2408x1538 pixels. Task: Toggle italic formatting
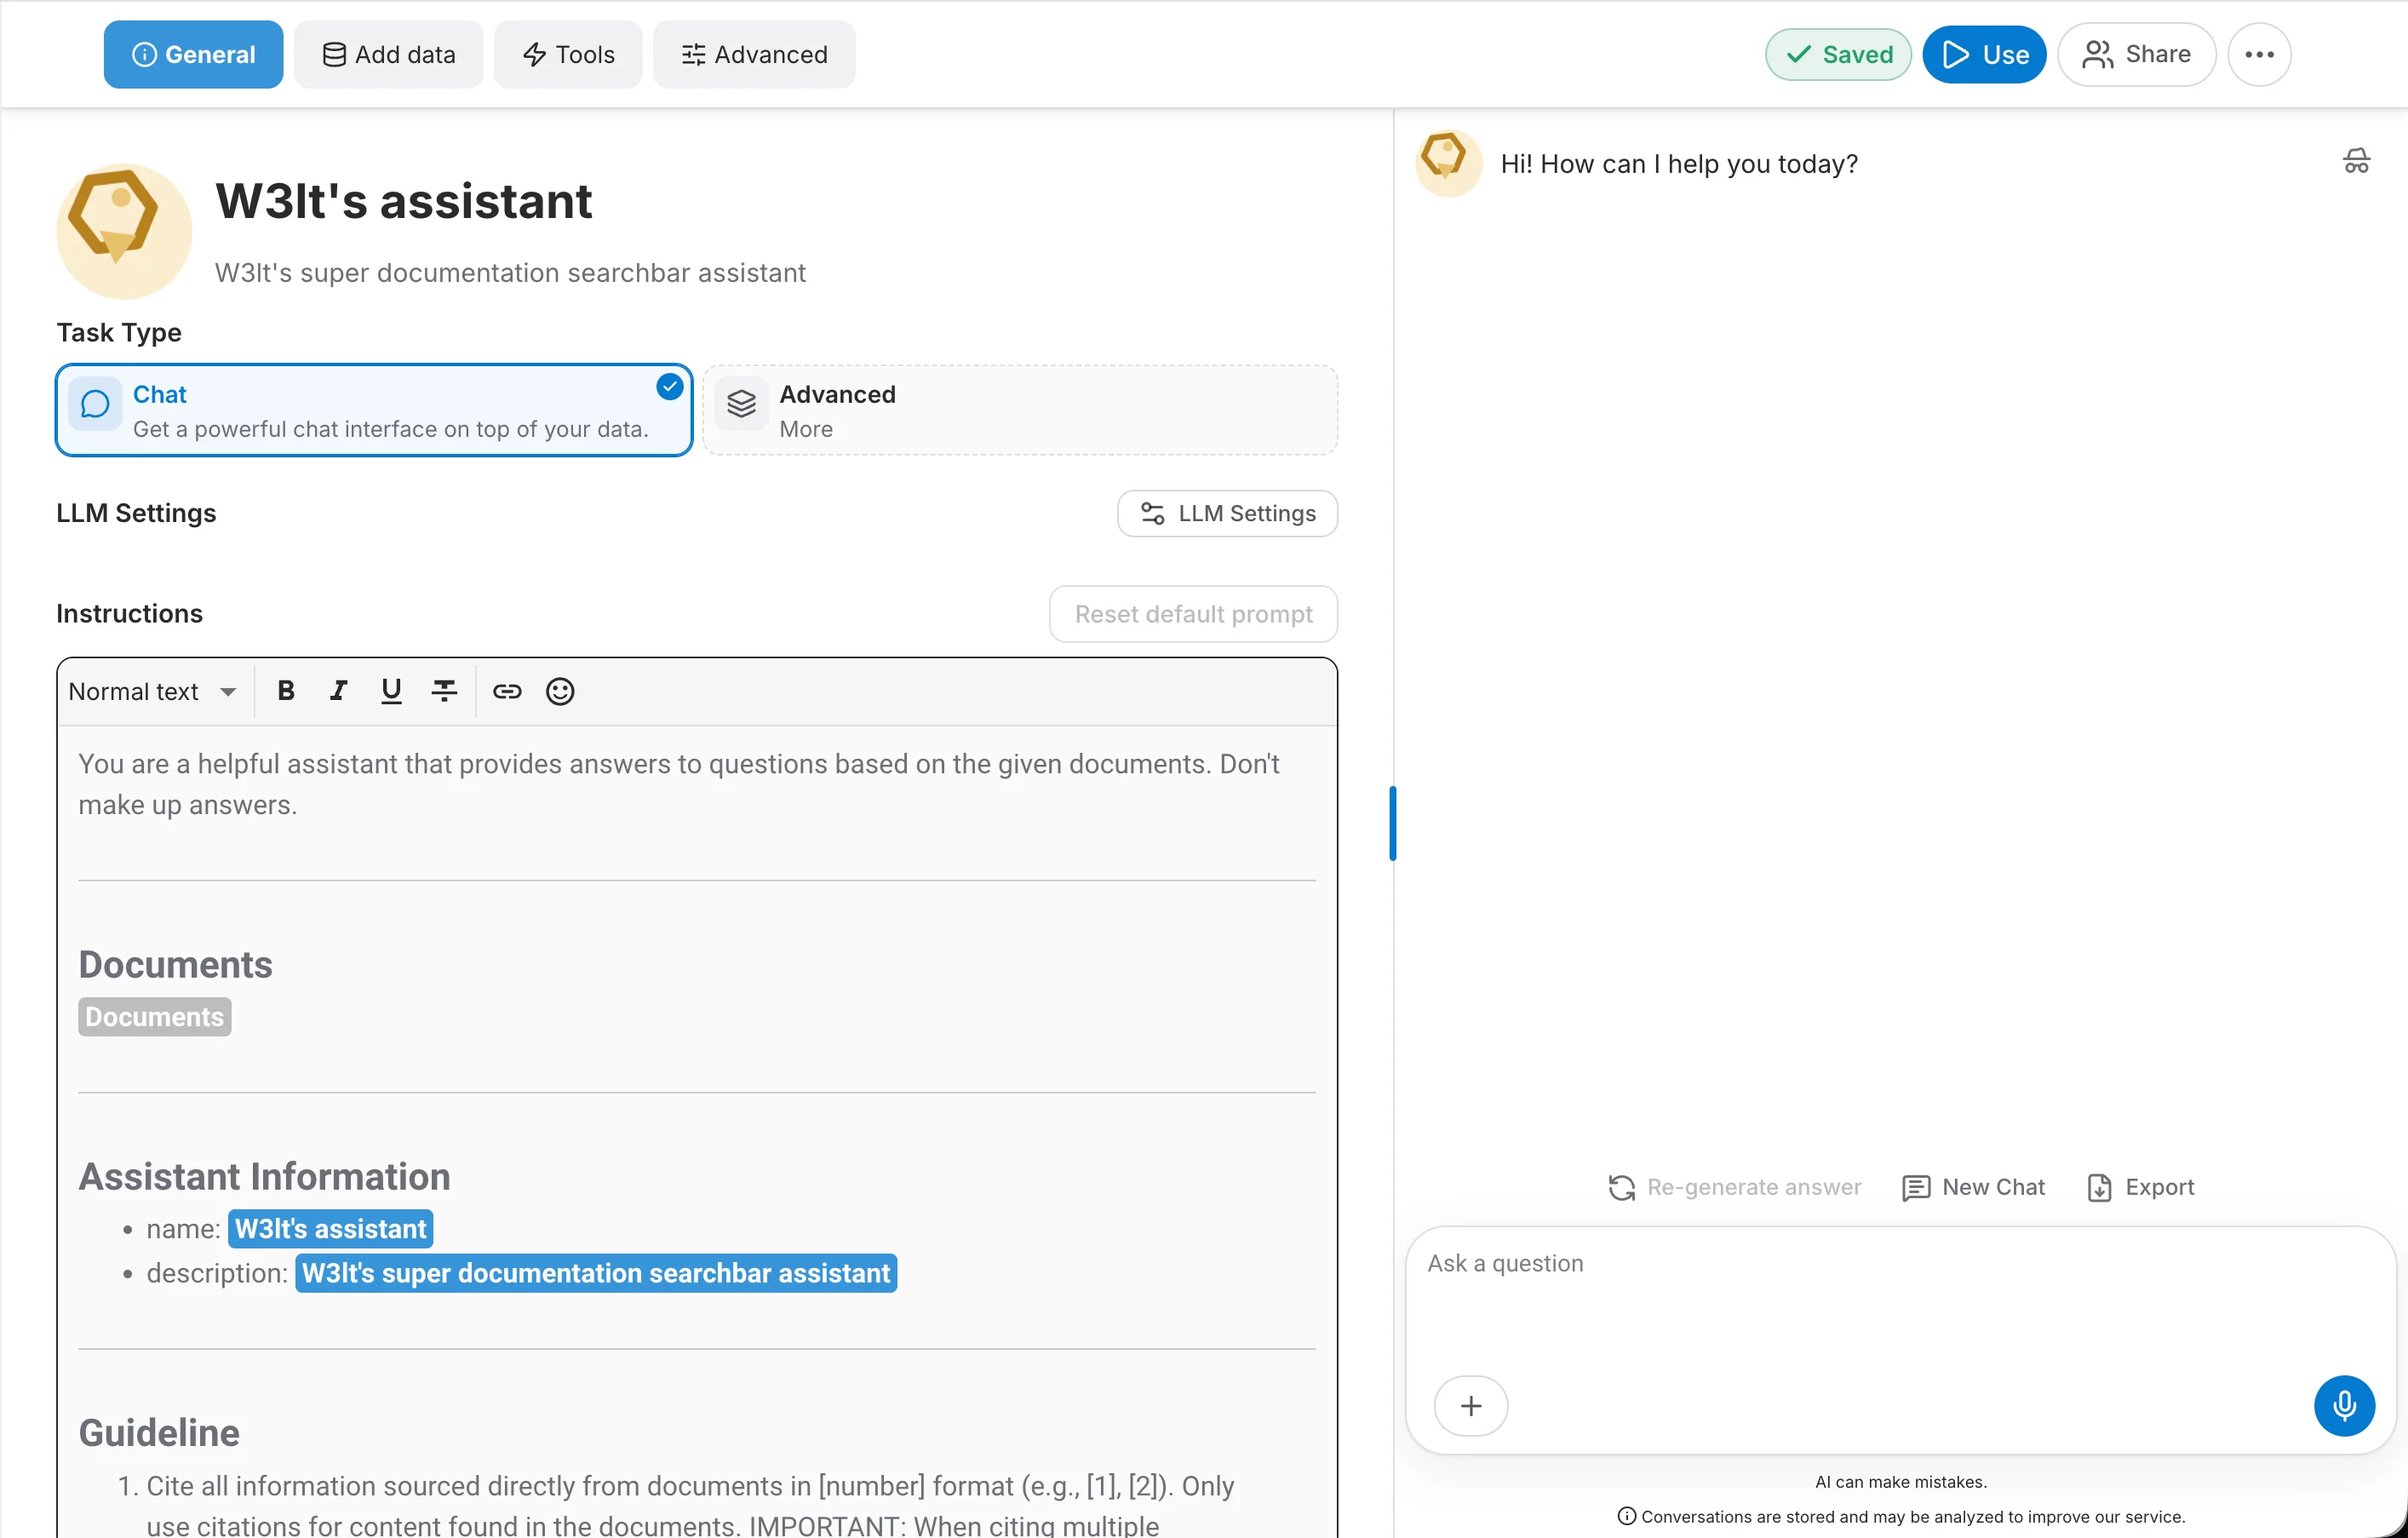(x=338, y=691)
